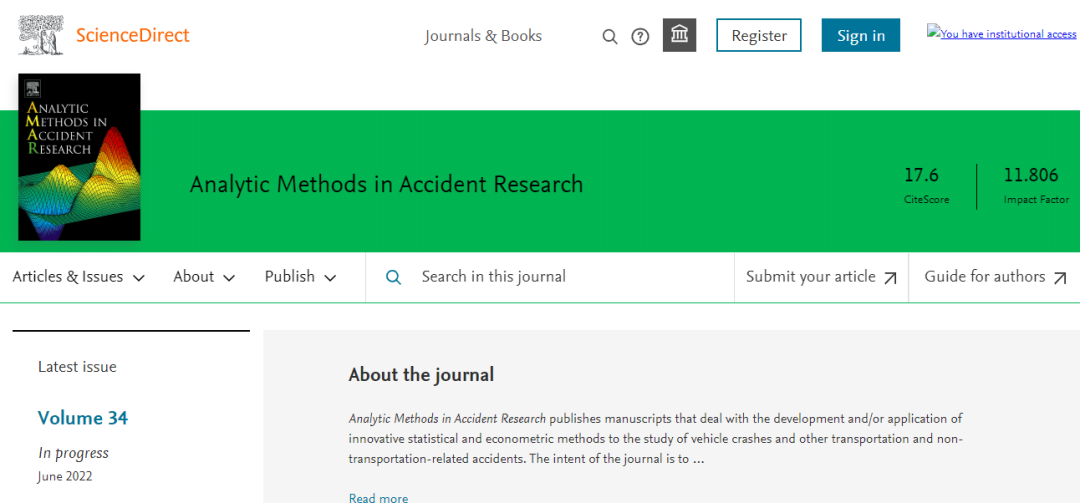Viewport: 1080px width, 503px height.
Task: Click the ScienceDirect wordmark
Action: 133,36
